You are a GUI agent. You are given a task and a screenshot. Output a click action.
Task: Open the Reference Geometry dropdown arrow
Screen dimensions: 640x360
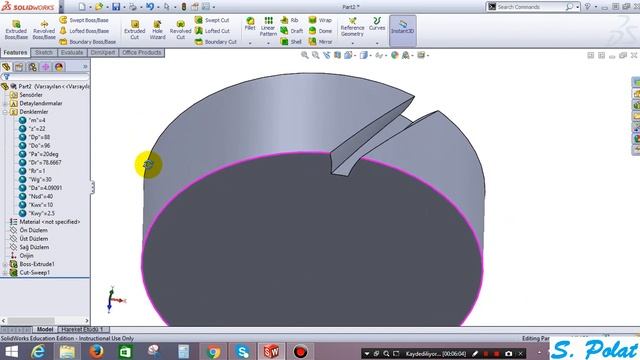[352, 43]
